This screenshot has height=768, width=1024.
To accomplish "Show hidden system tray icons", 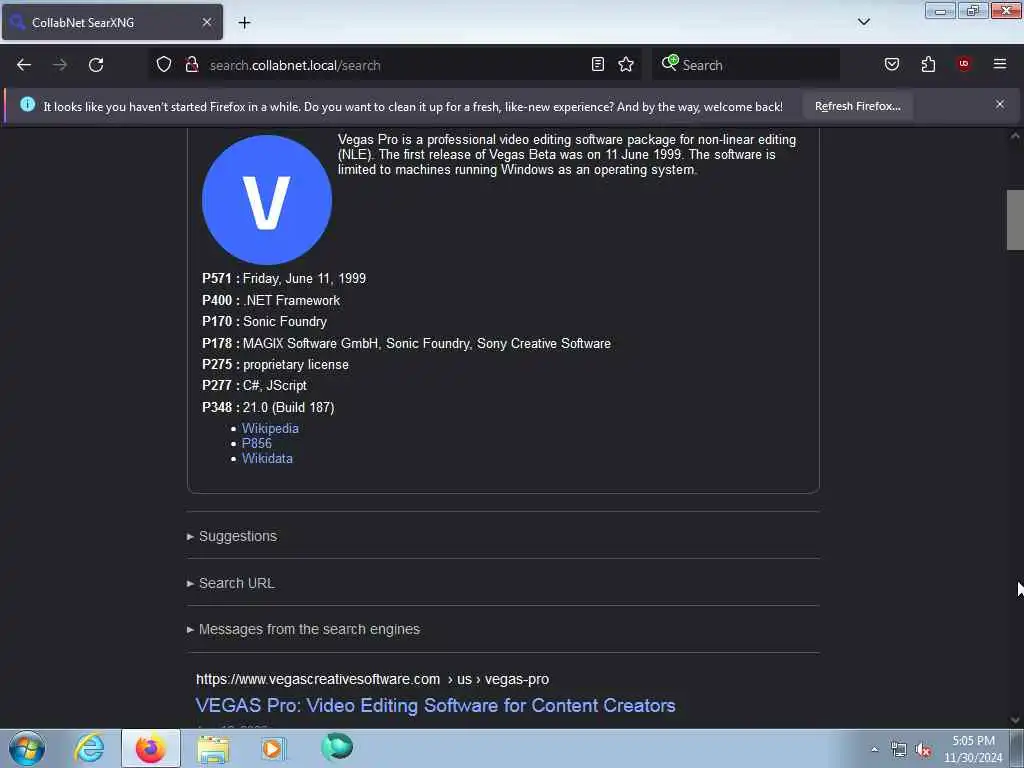I will pyautogui.click(x=874, y=749).
